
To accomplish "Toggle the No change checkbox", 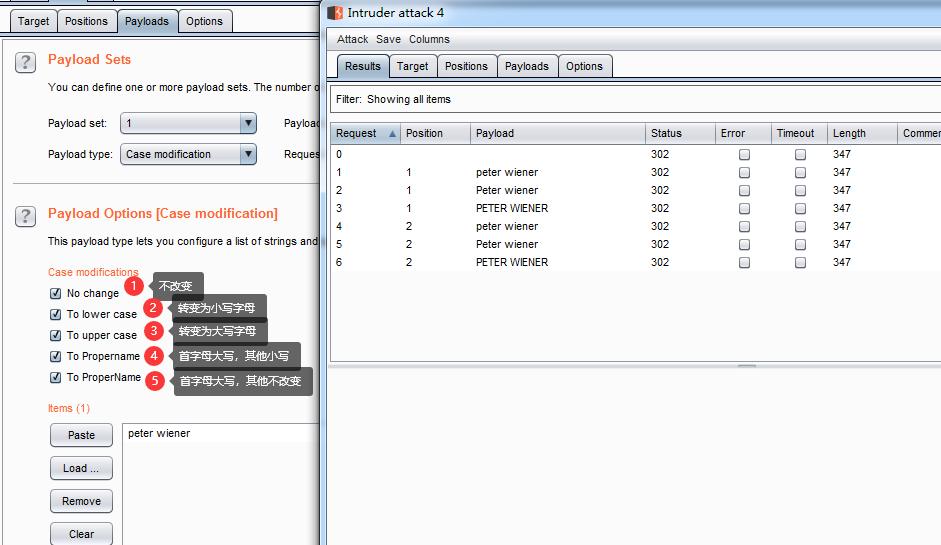I will click(56, 294).
